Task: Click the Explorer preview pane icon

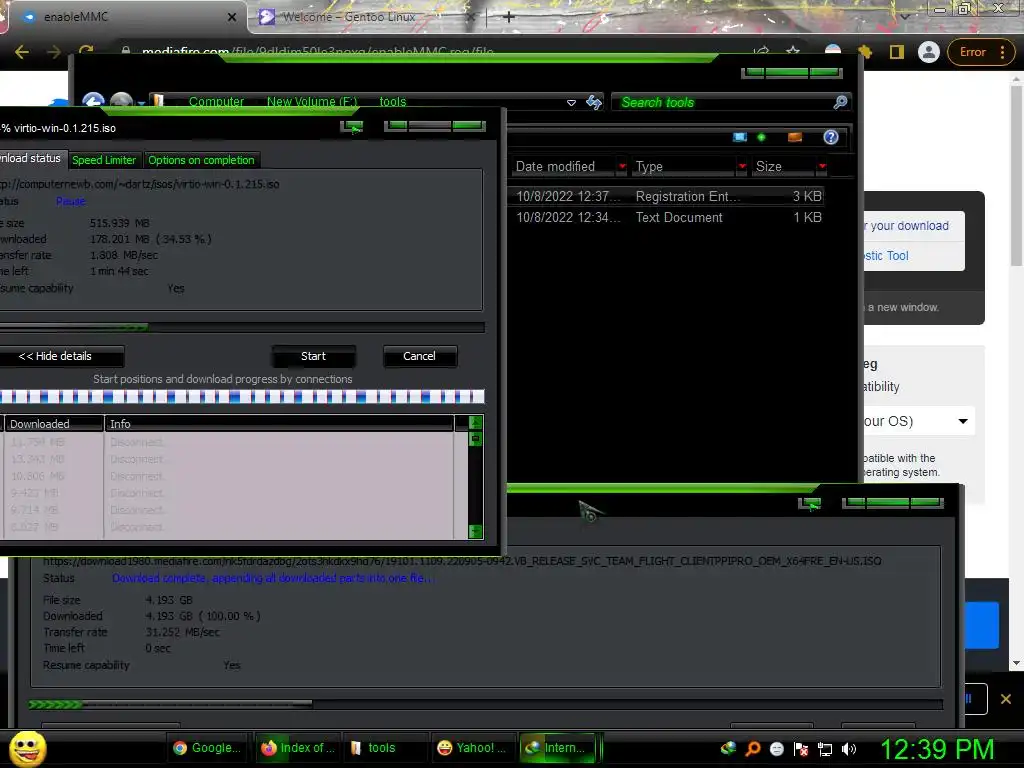Action: pos(795,137)
